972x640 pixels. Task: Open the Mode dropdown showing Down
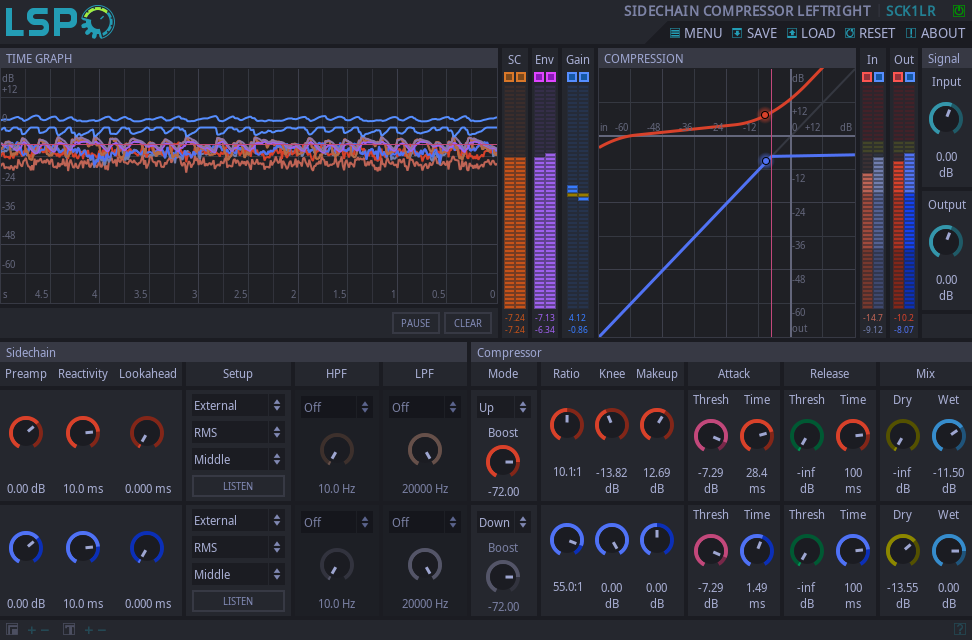(x=503, y=522)
